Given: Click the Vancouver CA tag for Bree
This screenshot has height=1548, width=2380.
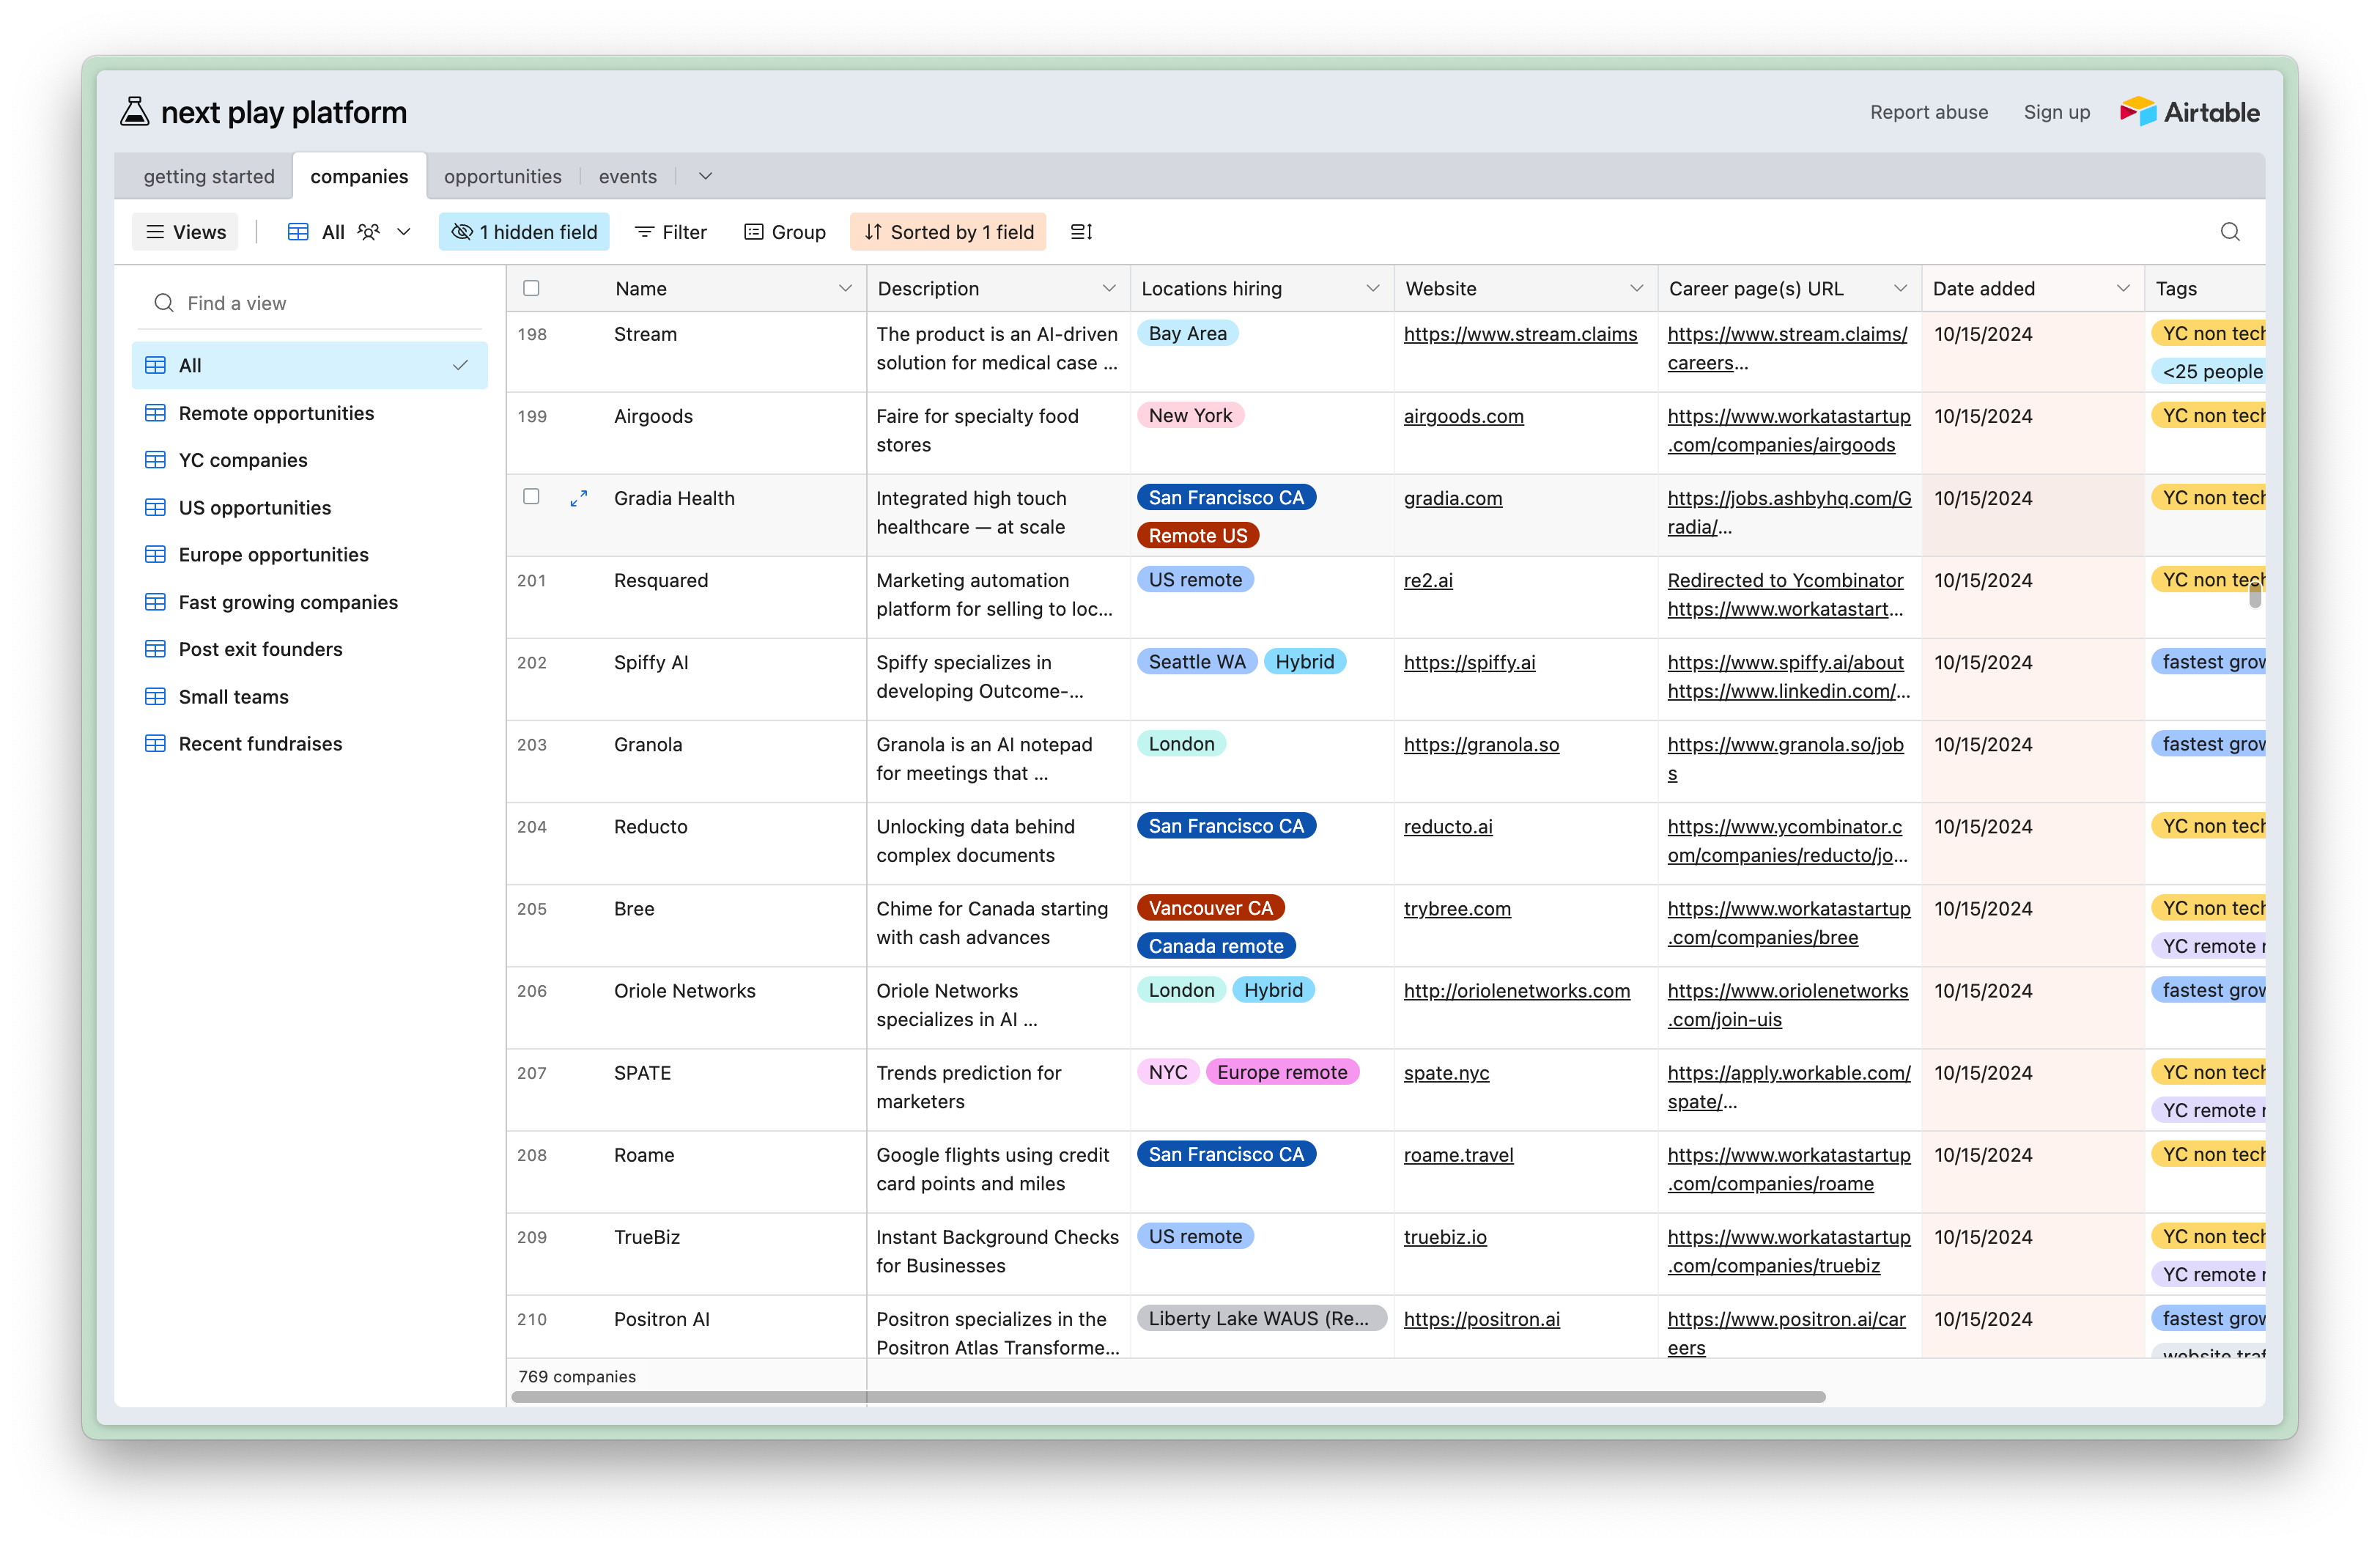Looking at the screenshot, I should pos(1210,908).
